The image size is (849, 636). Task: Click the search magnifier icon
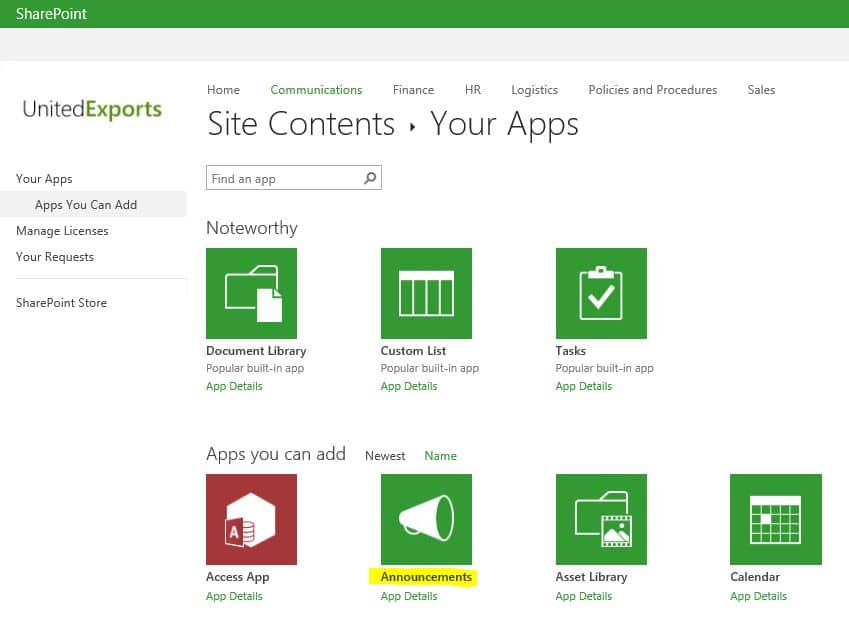point(370,178)
